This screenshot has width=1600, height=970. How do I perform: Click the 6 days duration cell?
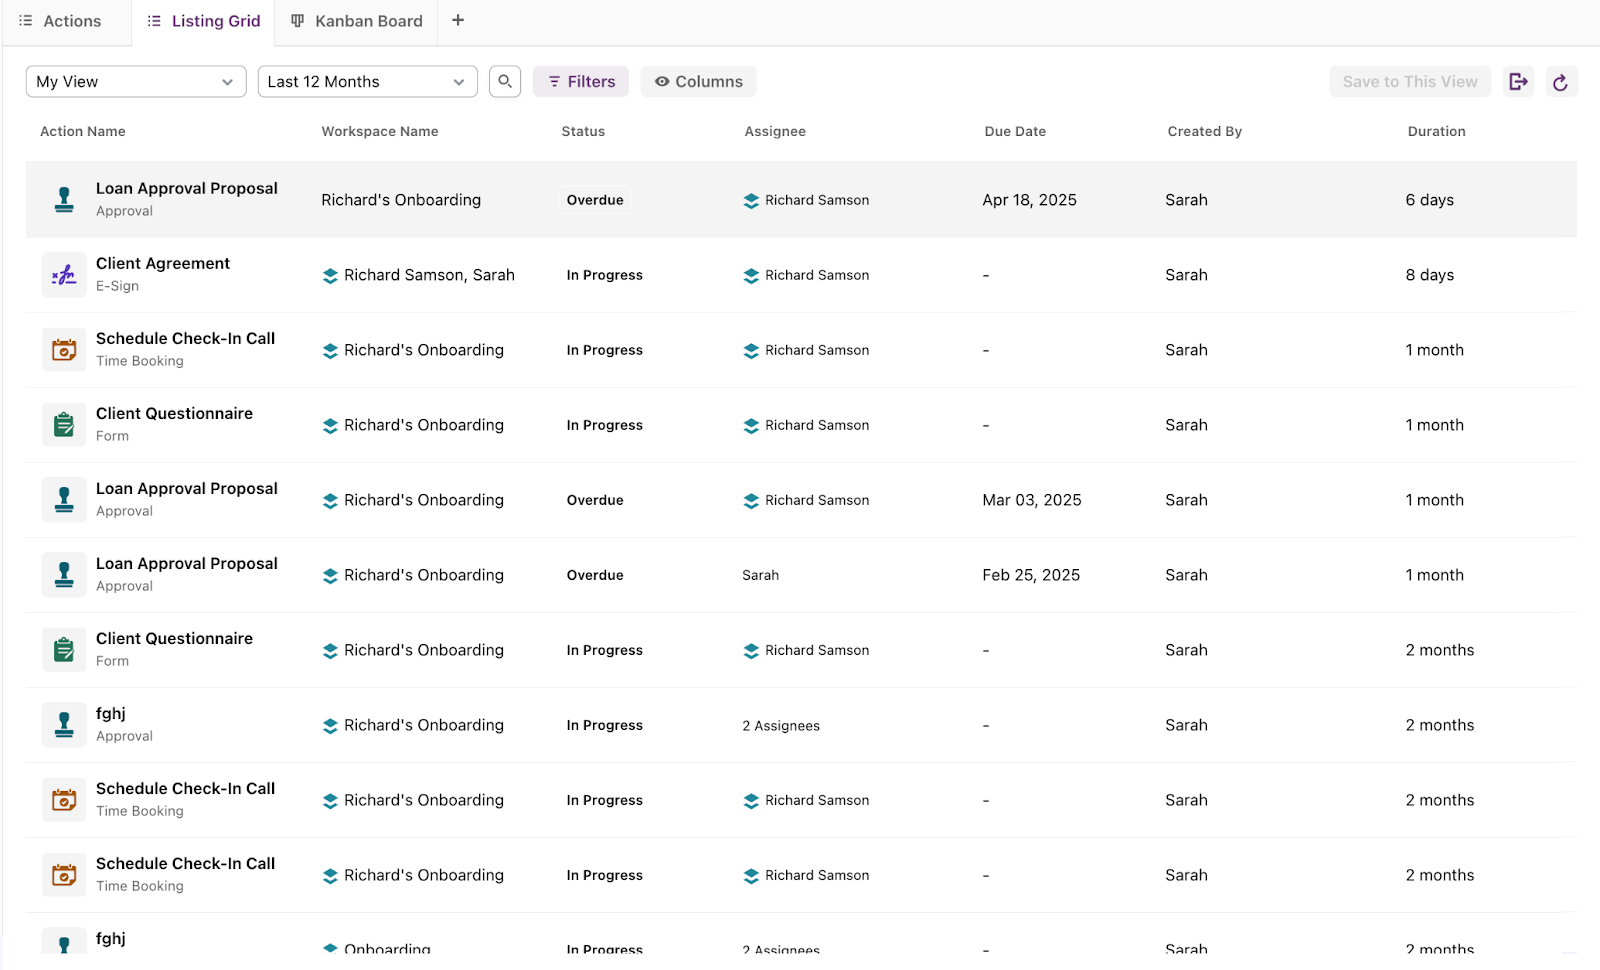(x=1430, y=200)
